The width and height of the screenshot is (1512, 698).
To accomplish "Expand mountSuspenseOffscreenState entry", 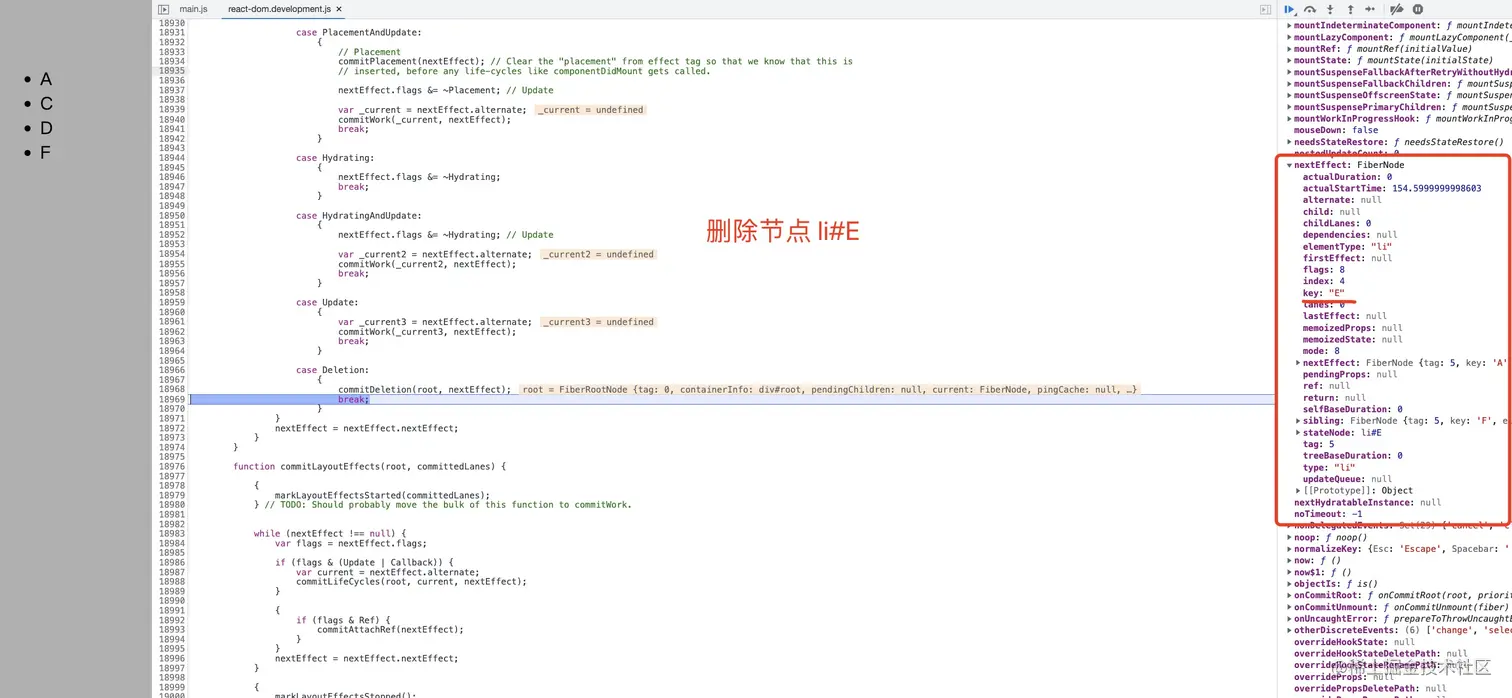I will point(1289,95).
